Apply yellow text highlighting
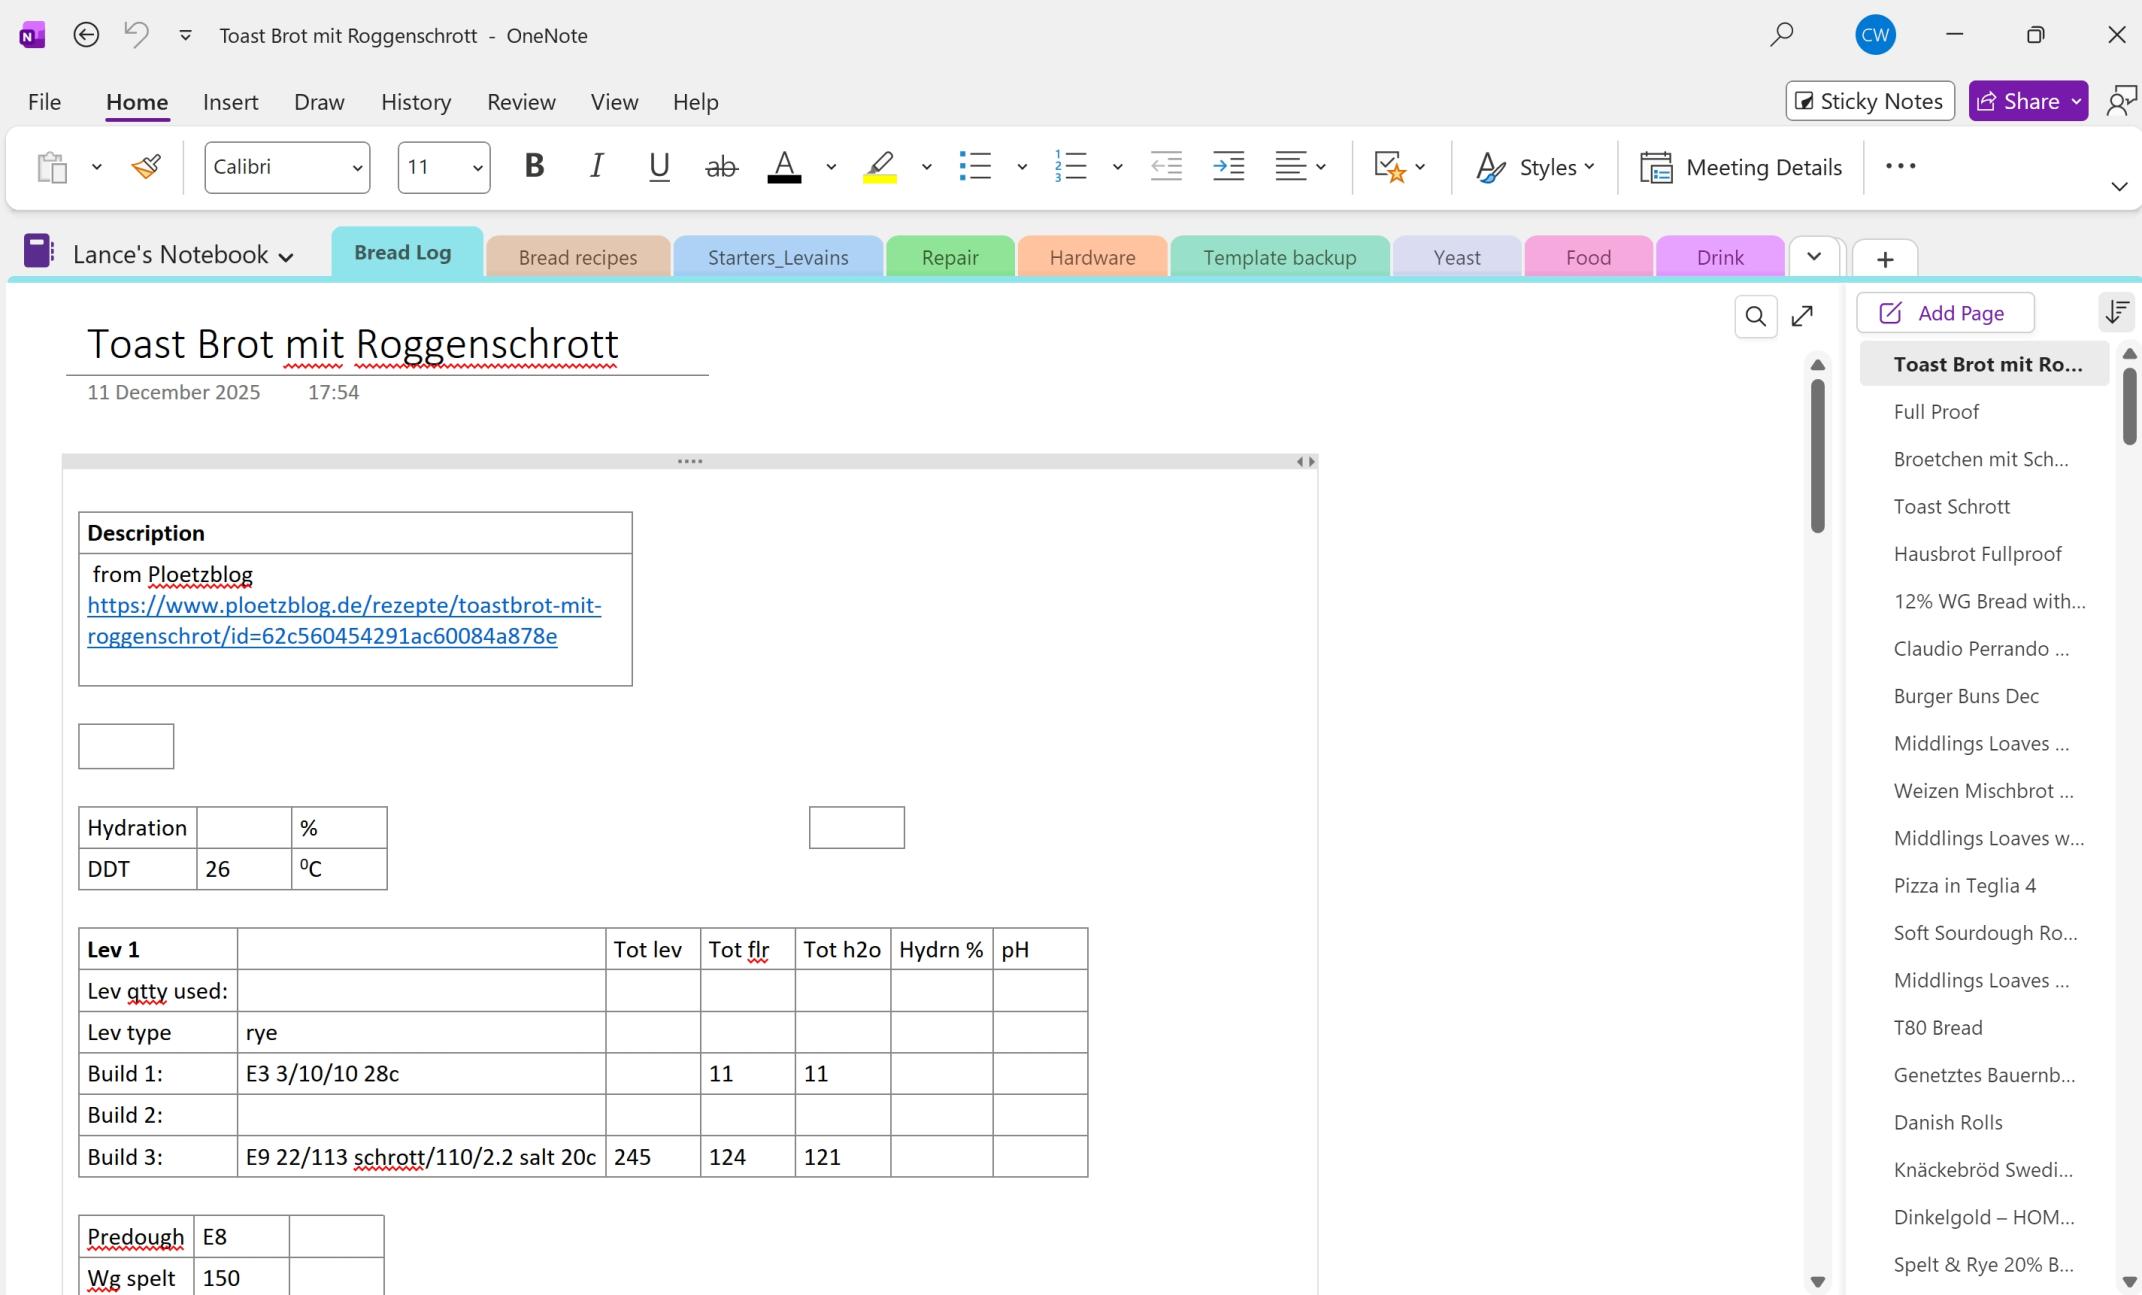 click(878, 166)
